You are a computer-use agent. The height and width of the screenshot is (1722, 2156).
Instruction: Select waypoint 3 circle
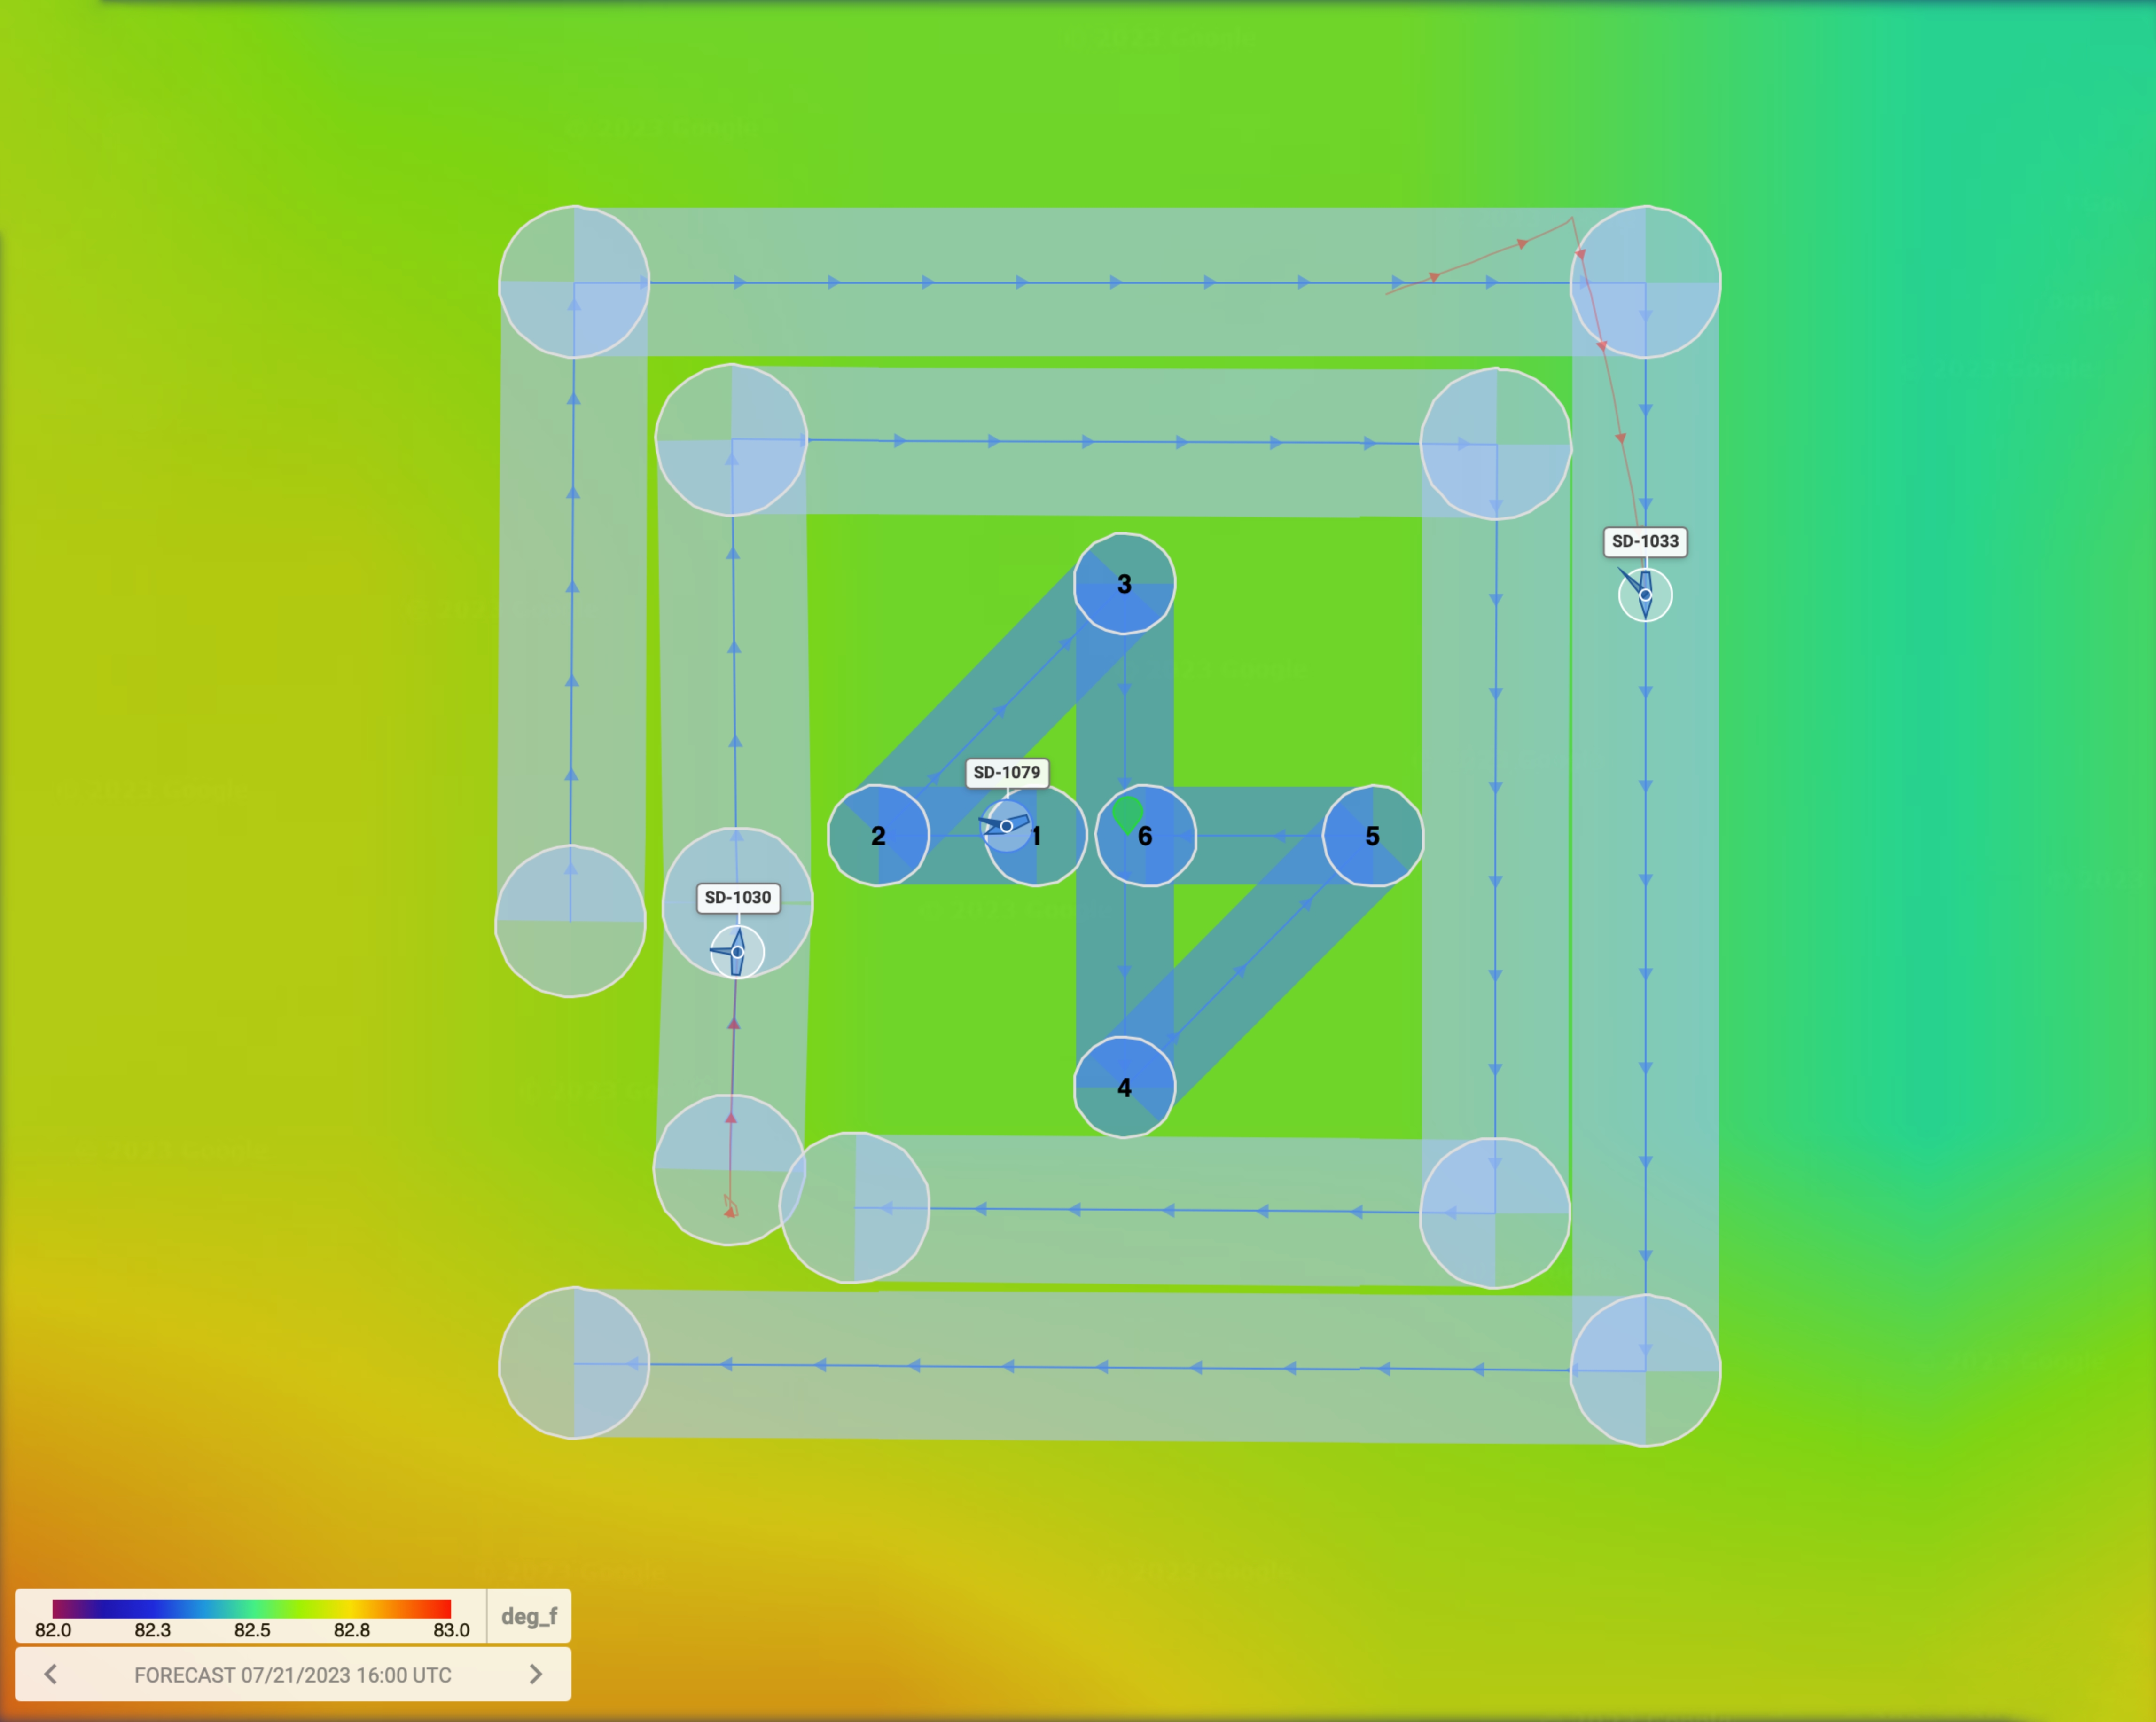pyautogui.click(x=1124, y=584)
